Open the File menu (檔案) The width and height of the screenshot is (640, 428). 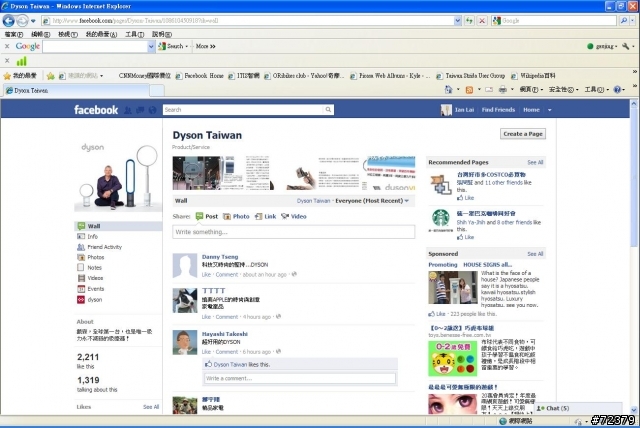click(x=13, y=34)
